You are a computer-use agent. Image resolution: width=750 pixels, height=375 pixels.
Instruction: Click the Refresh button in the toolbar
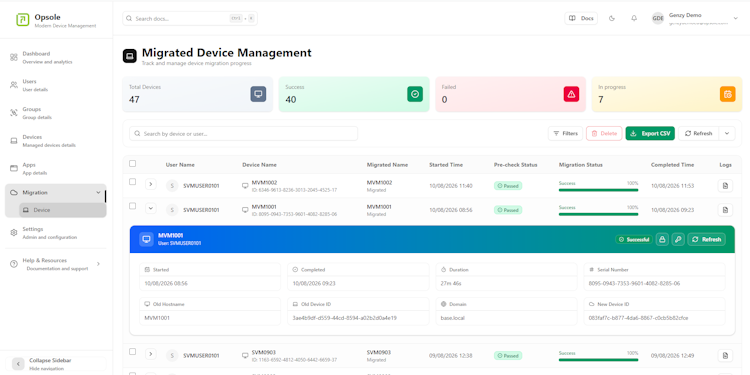[x=698, y=133]
